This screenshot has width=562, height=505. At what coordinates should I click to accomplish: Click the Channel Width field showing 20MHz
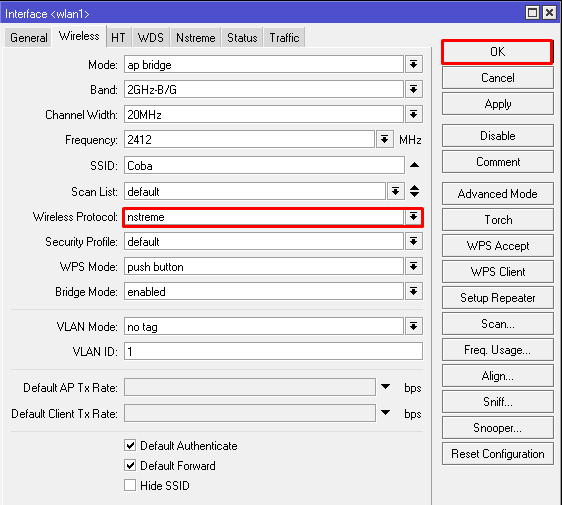point(264,114)
